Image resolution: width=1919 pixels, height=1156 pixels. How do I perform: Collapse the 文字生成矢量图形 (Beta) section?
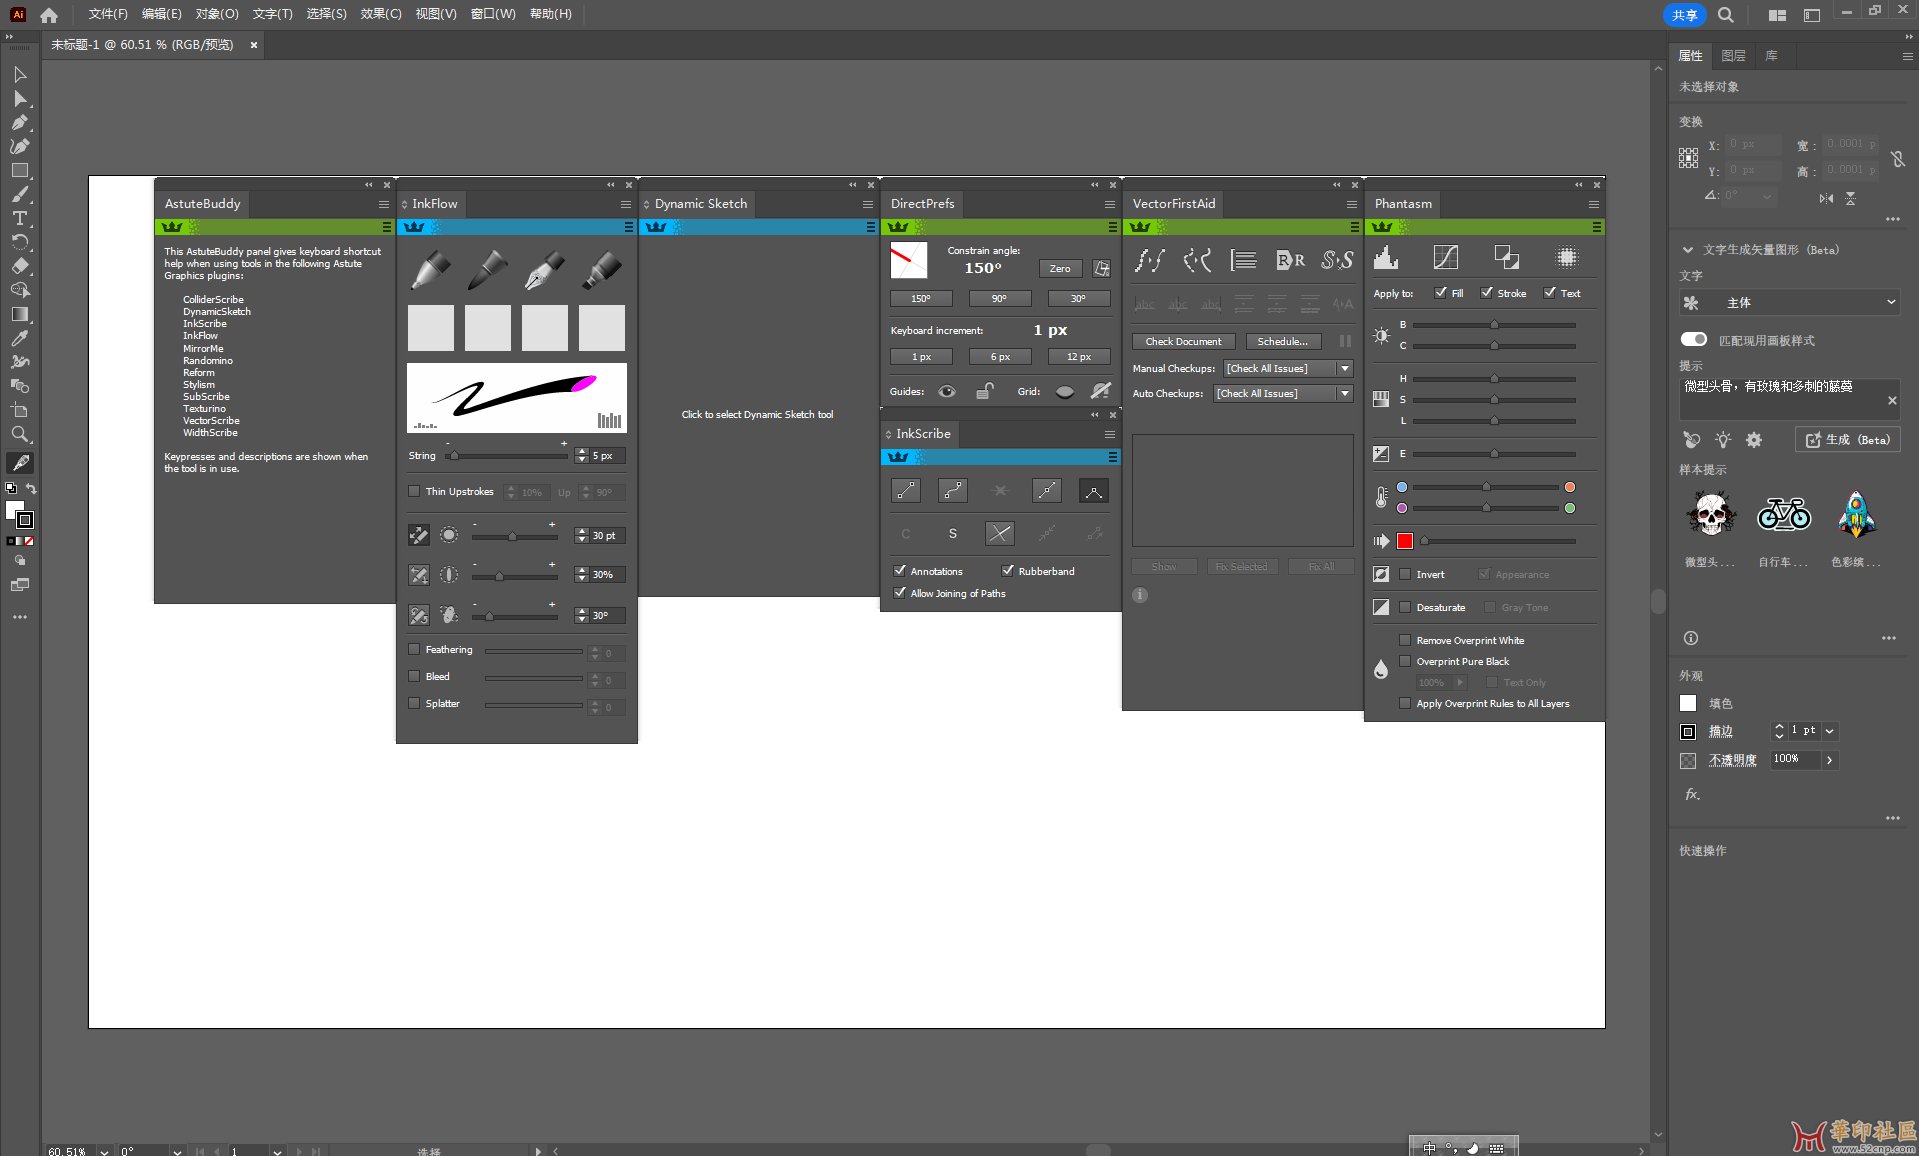[x=1688, y=250]
